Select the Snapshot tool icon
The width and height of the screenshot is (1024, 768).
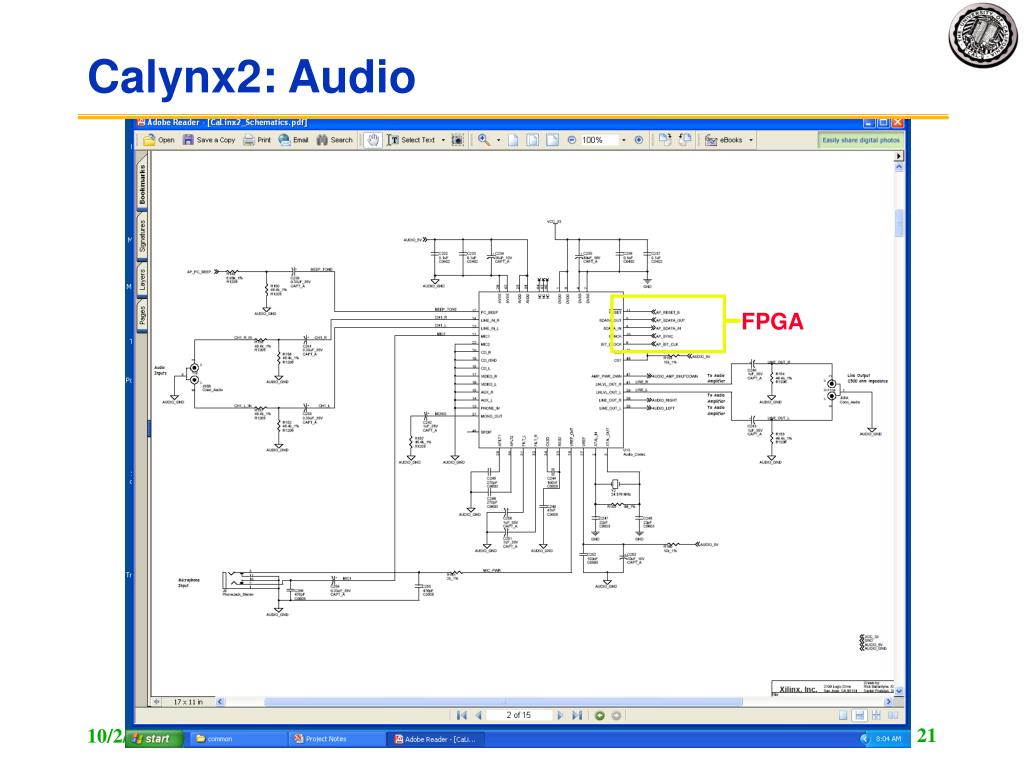[x=458, y=140]
